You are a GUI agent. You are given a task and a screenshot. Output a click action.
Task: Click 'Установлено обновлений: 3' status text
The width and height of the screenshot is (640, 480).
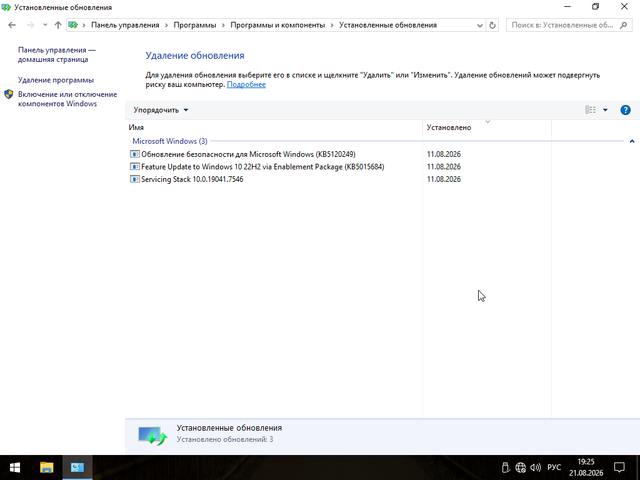[x=225, y=440]
